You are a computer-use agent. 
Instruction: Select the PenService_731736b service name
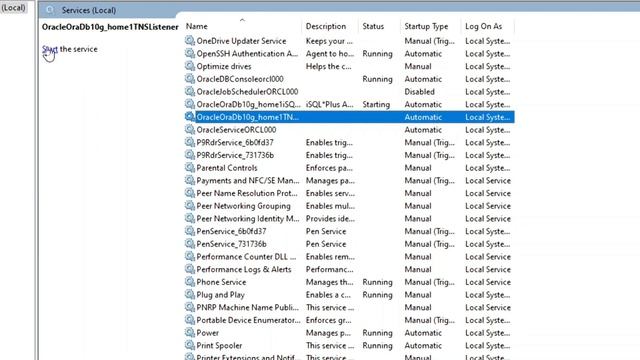coord(231,244)
